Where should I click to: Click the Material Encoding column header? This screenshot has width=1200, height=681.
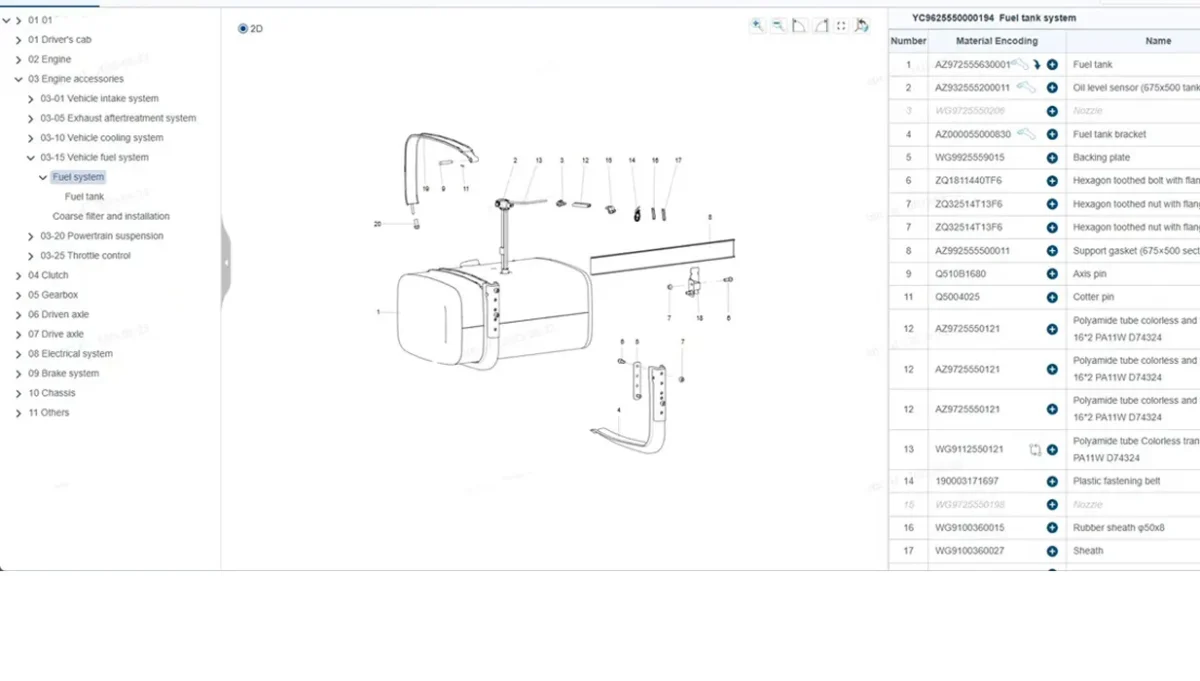[x=996, y=41]
